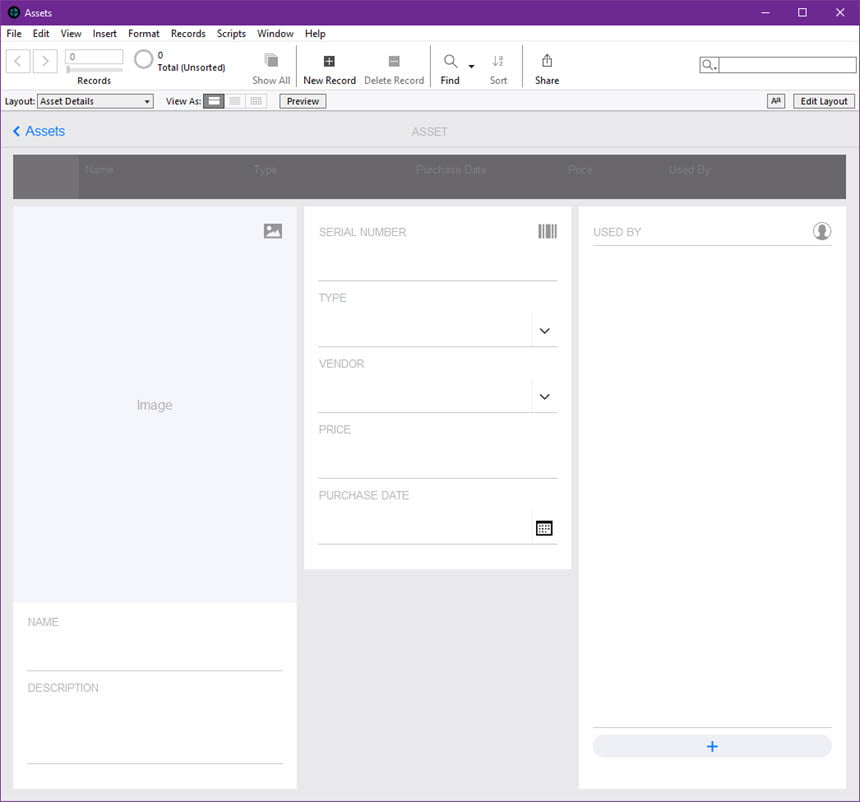Click the insert image icon
860x802 pixels.
point(273,231)
